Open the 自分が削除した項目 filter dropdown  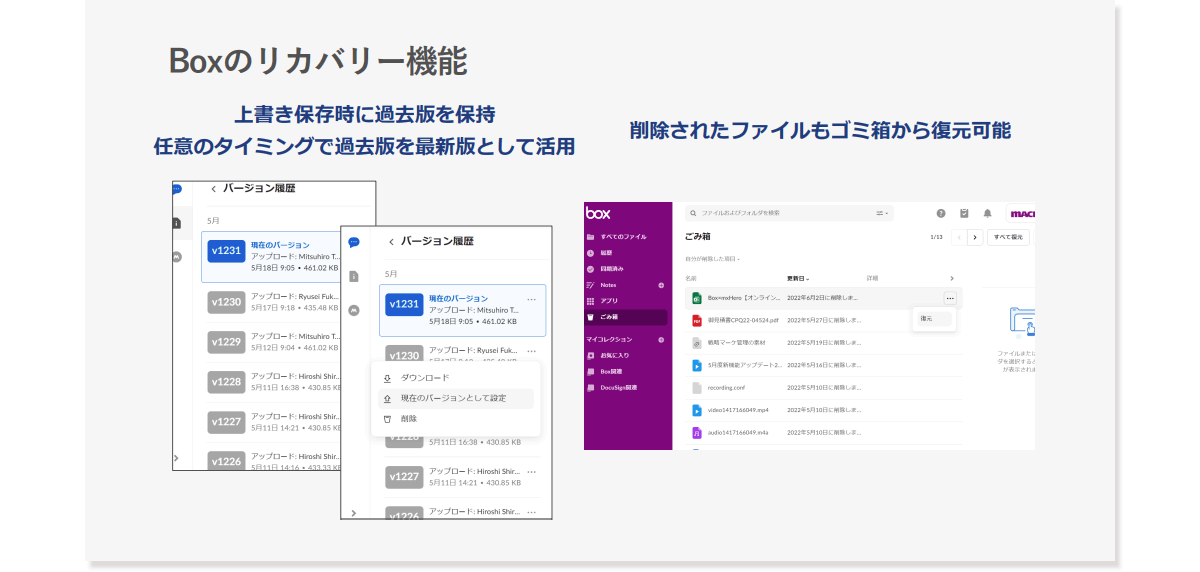point(713,259)
